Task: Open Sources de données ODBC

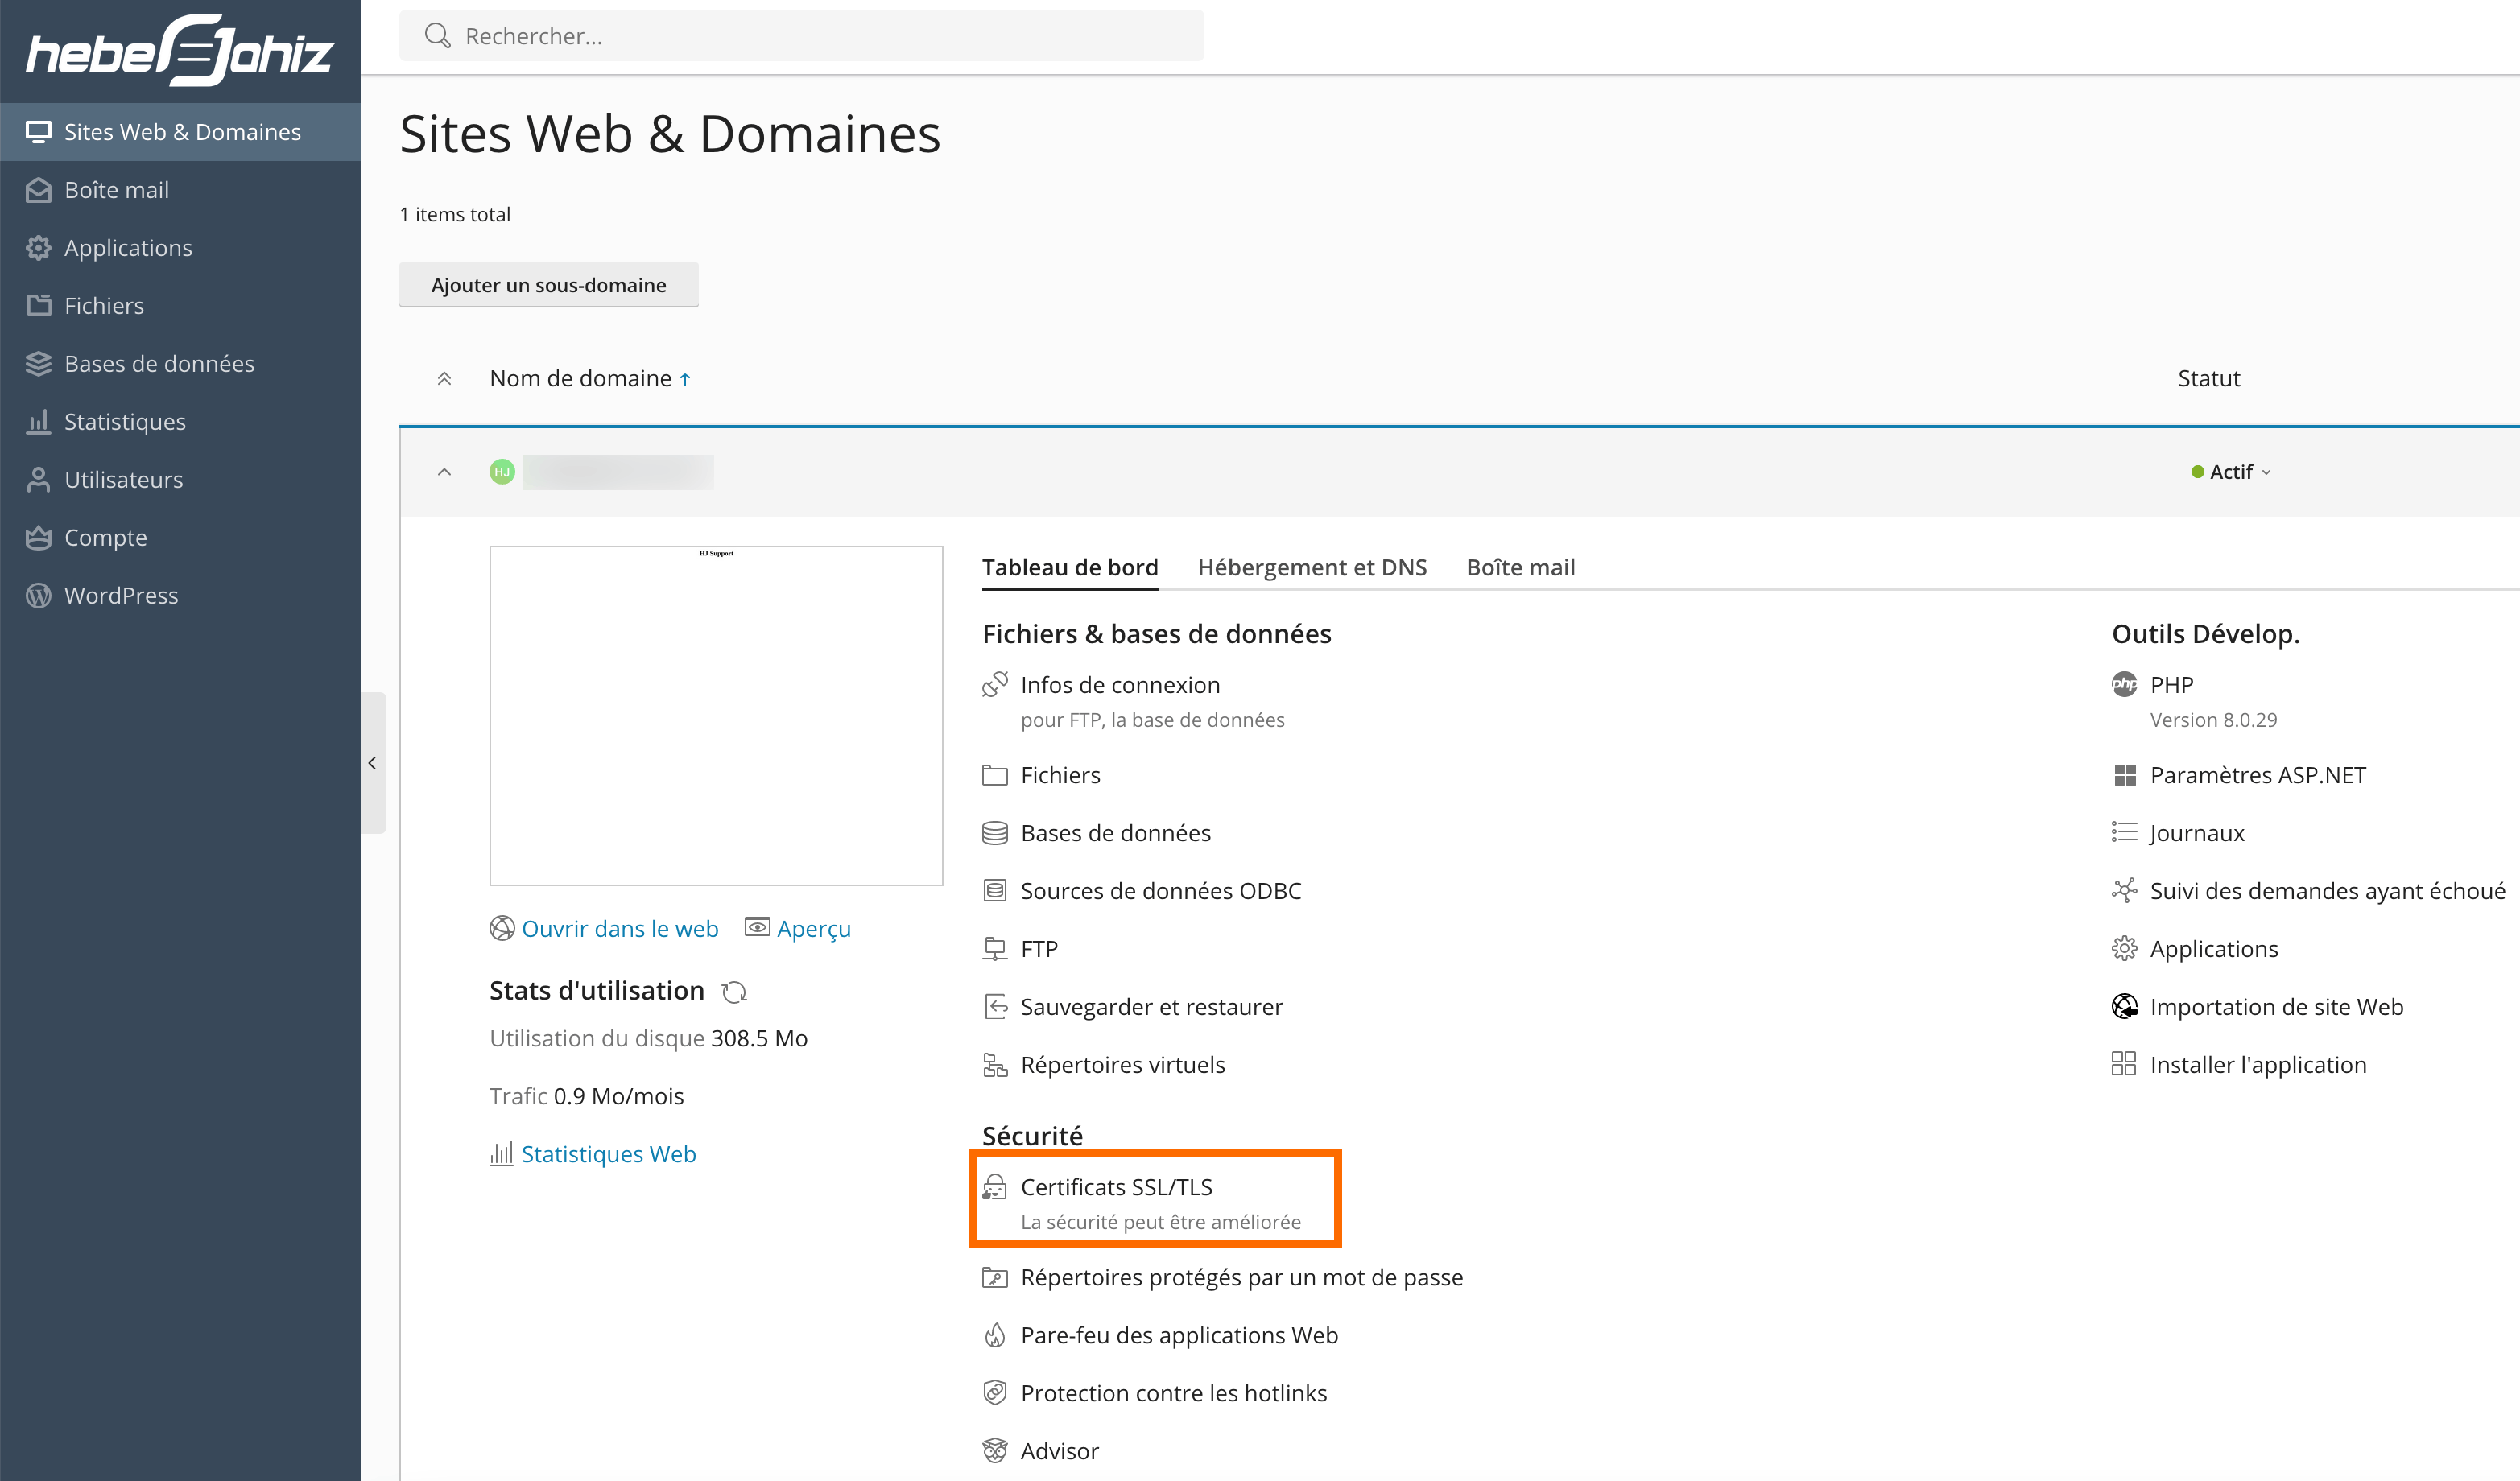Action: [1161, 891]
